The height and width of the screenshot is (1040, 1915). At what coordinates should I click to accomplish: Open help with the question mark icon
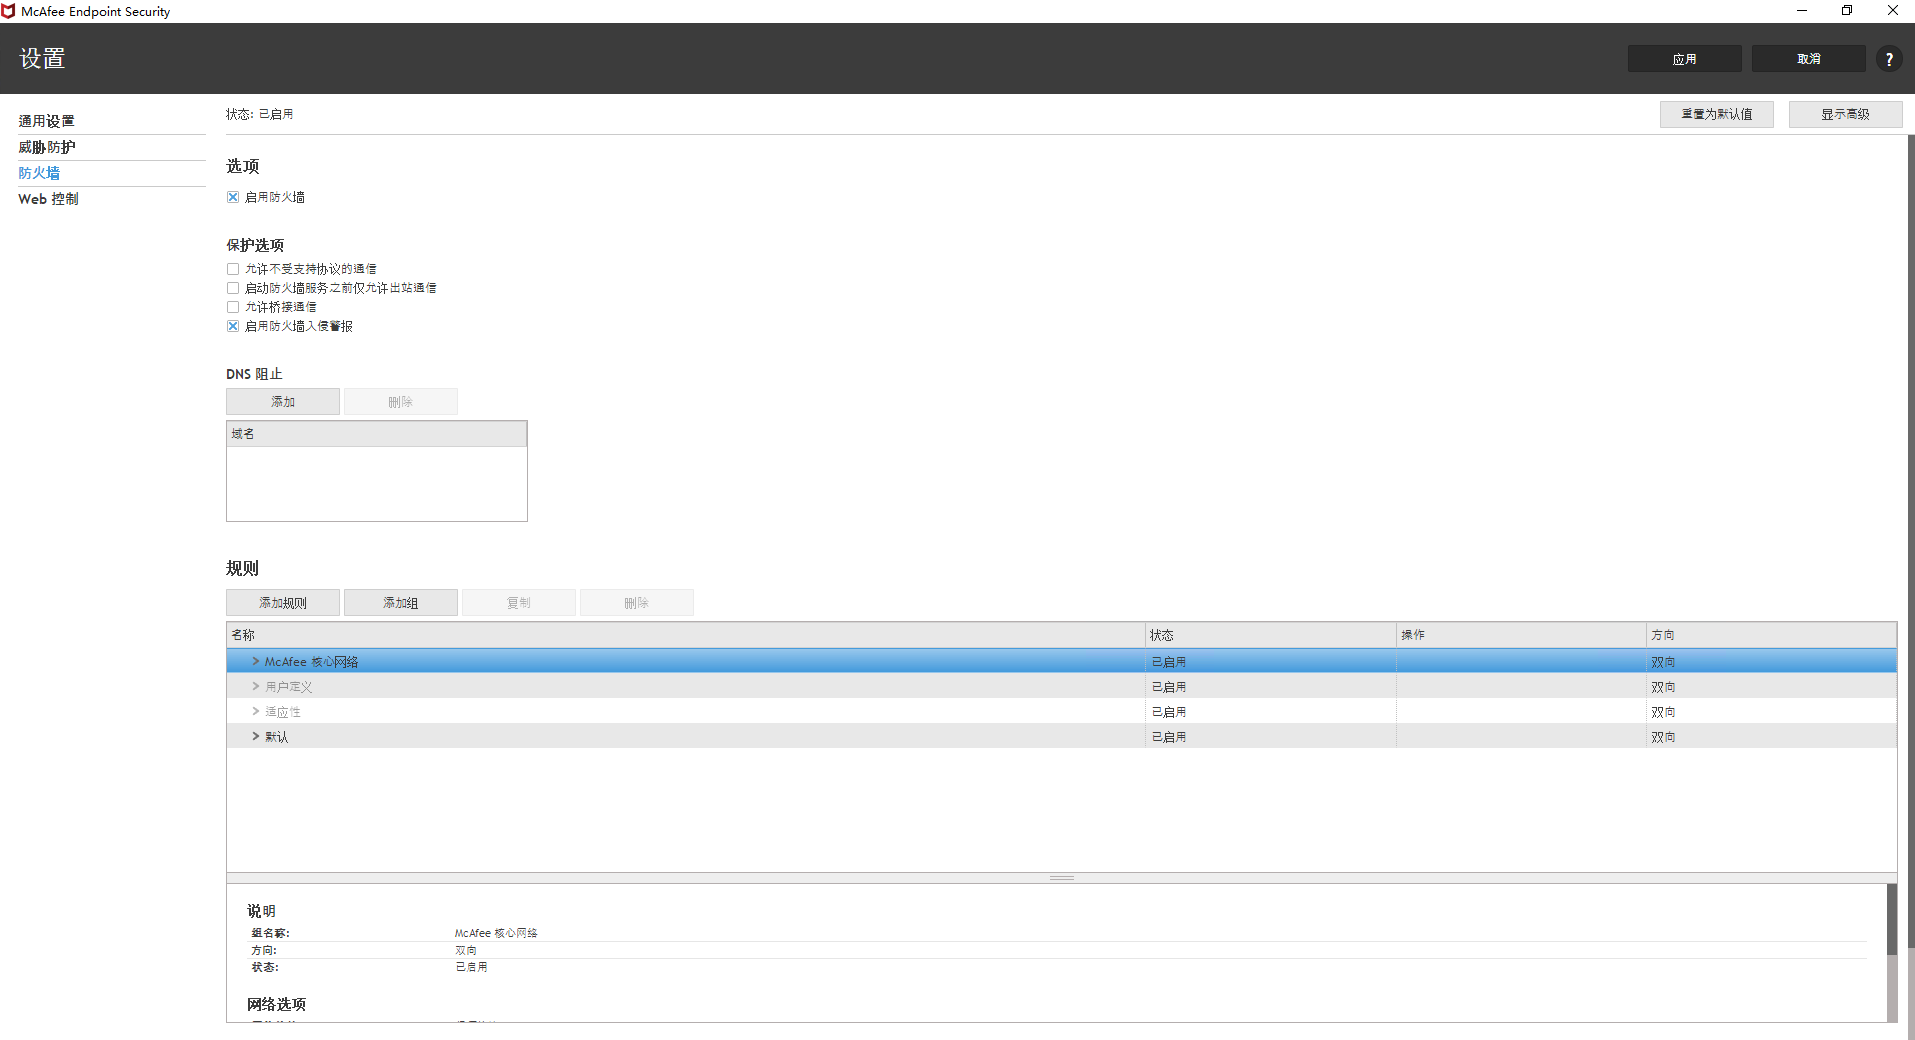click(x=1888, y=59)
